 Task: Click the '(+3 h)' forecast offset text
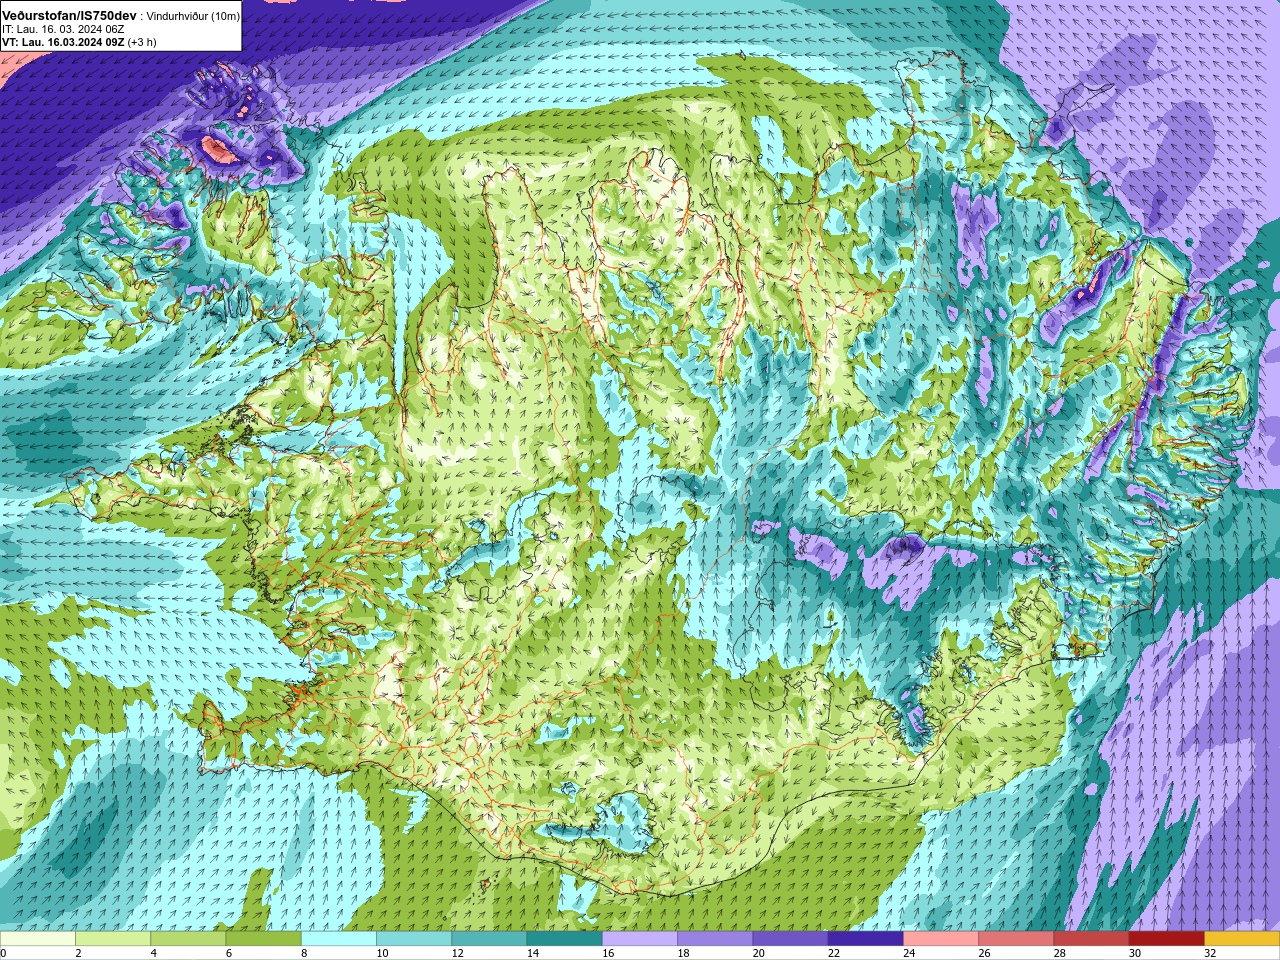pos(142,42)
